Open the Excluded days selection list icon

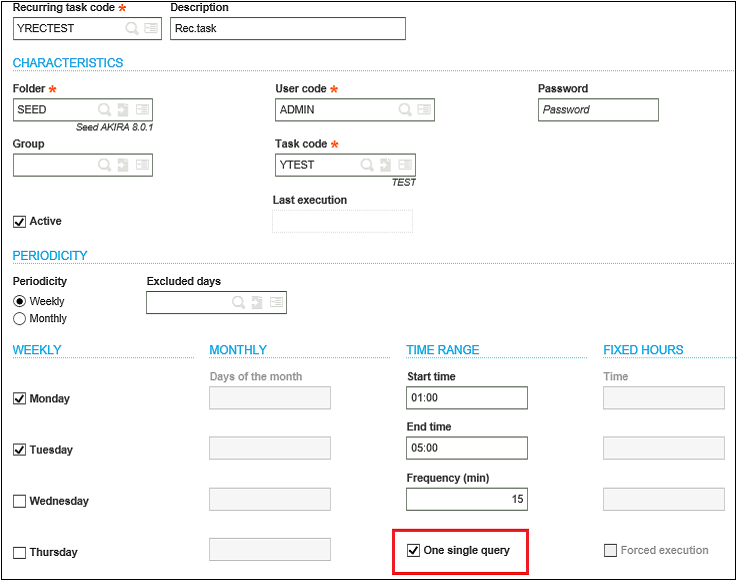[276, 302]
